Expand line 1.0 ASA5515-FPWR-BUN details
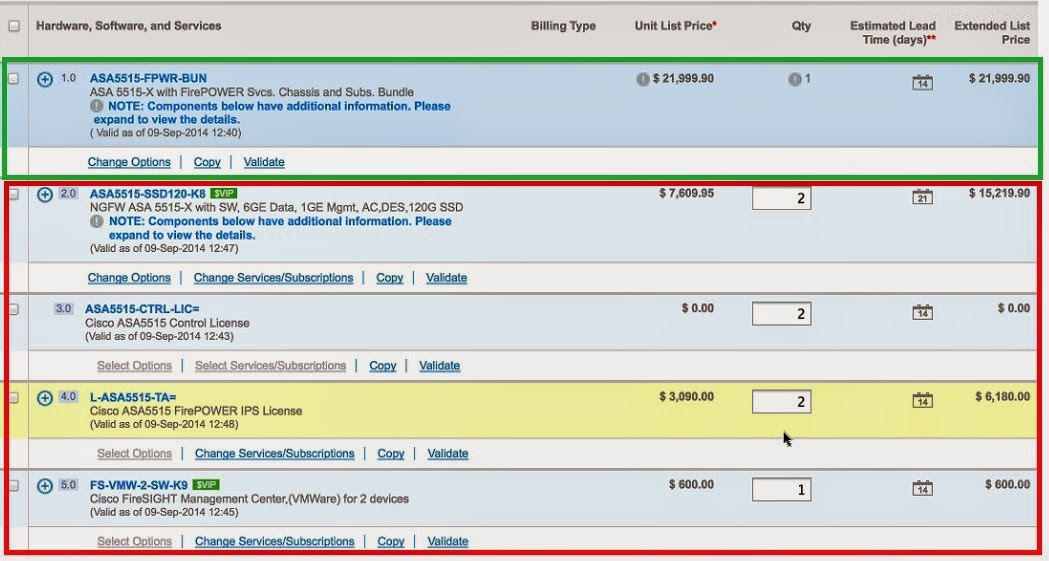This screenshot has width=1049, height=561. click(45, 80)
